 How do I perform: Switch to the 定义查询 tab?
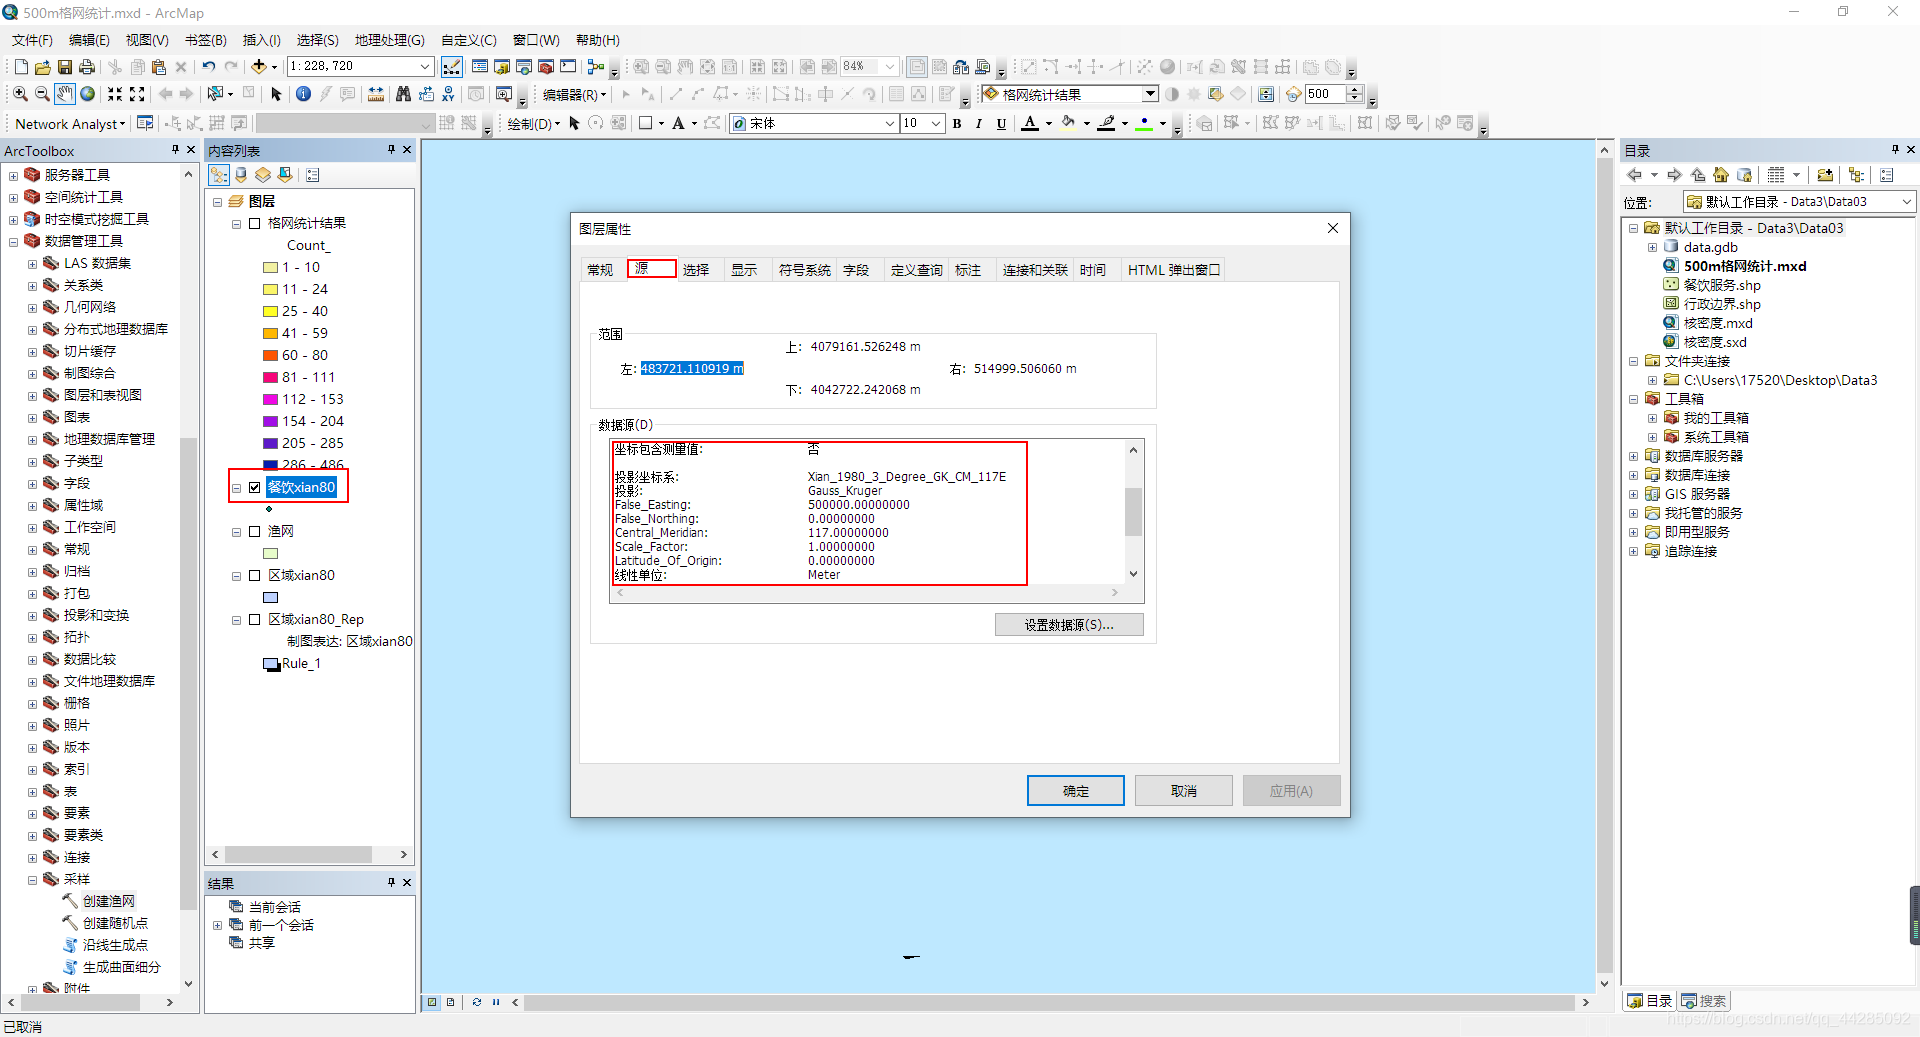(917, 270)
